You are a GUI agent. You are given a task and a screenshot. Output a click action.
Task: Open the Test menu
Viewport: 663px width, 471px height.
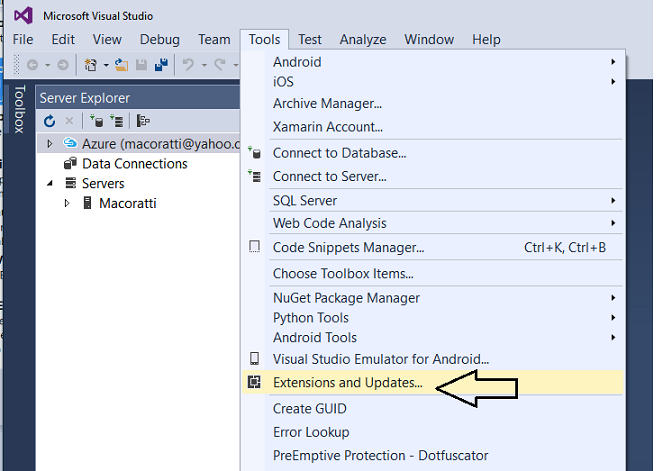[310, 39]
